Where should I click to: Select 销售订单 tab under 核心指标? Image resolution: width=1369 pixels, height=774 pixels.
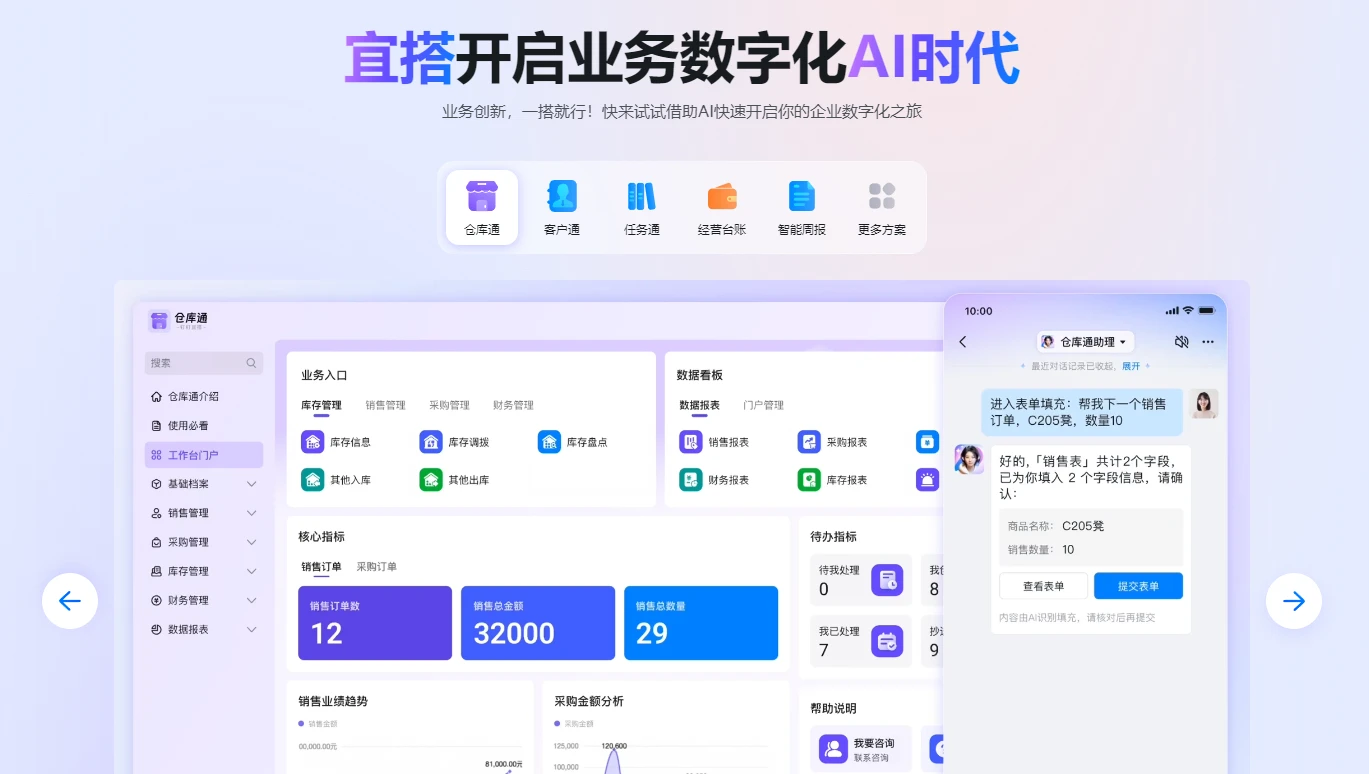click(321, 566)
